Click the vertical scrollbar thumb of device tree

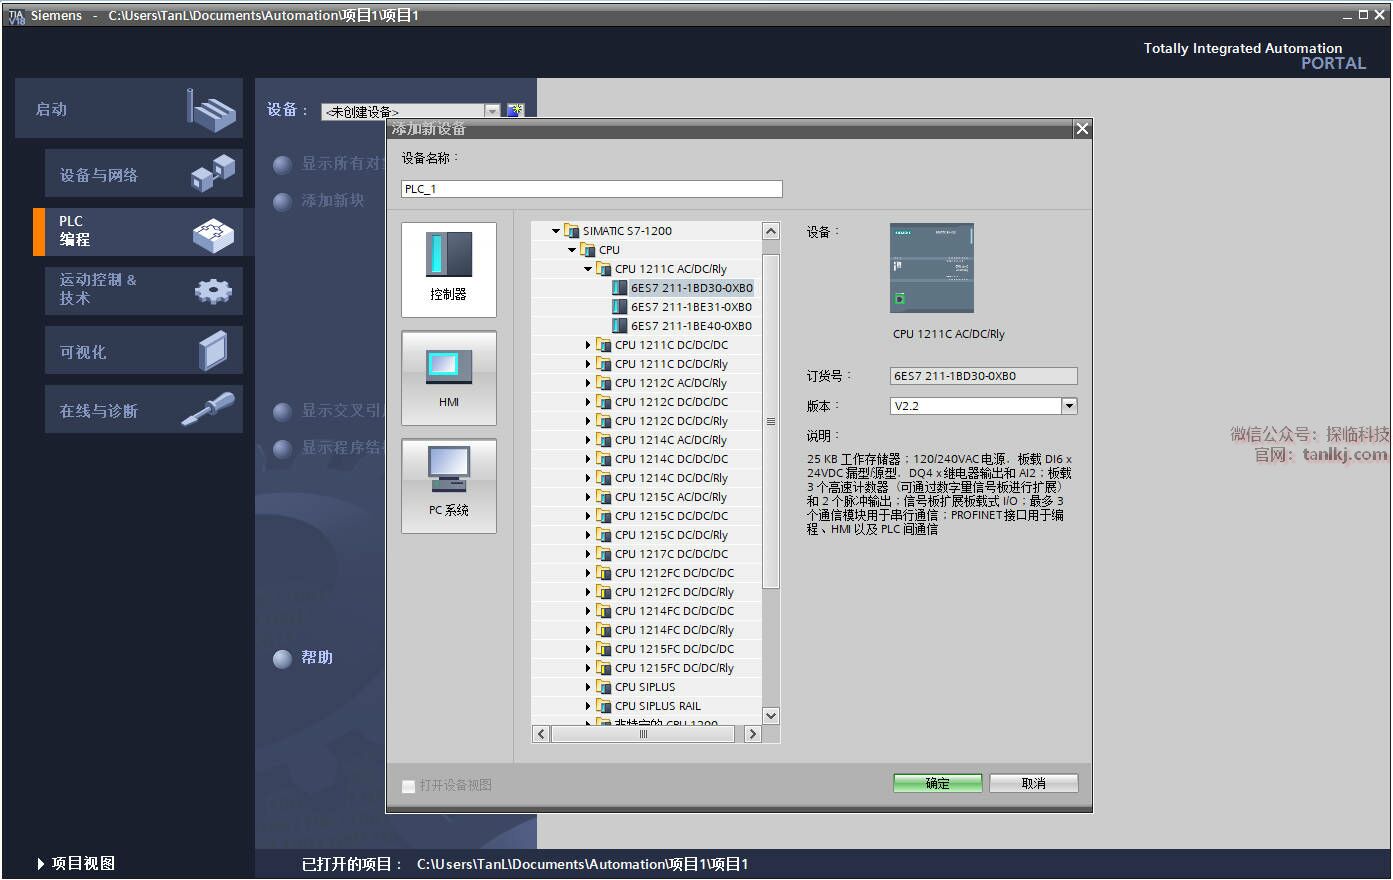(x=771, y=421)
